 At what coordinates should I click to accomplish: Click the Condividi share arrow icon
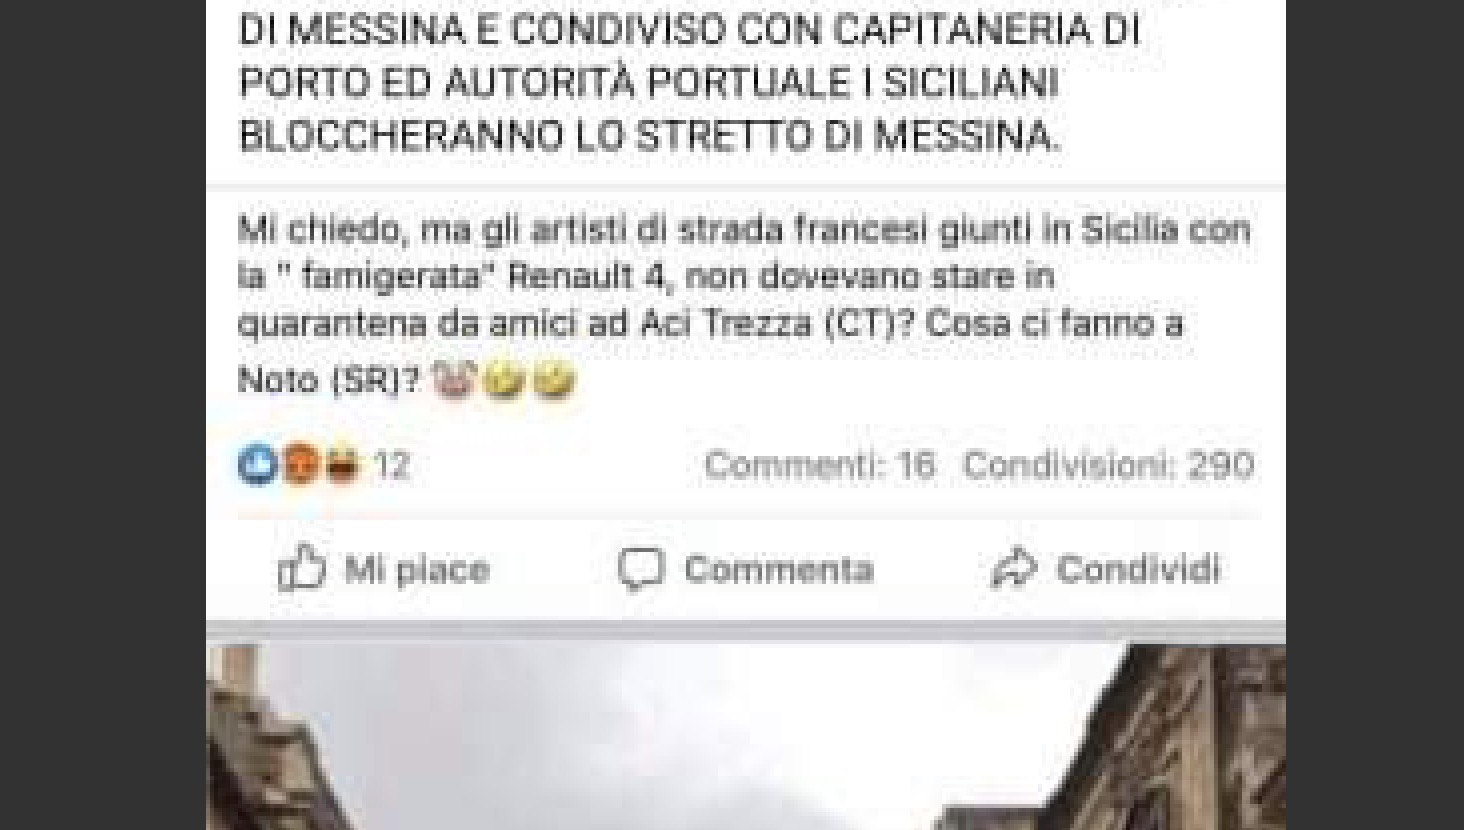point(1013,569)
